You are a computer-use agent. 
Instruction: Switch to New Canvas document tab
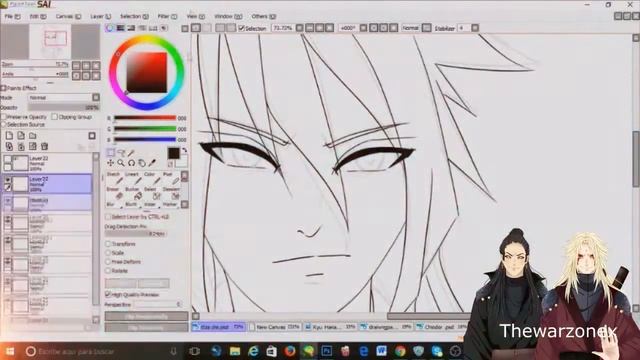275,327
